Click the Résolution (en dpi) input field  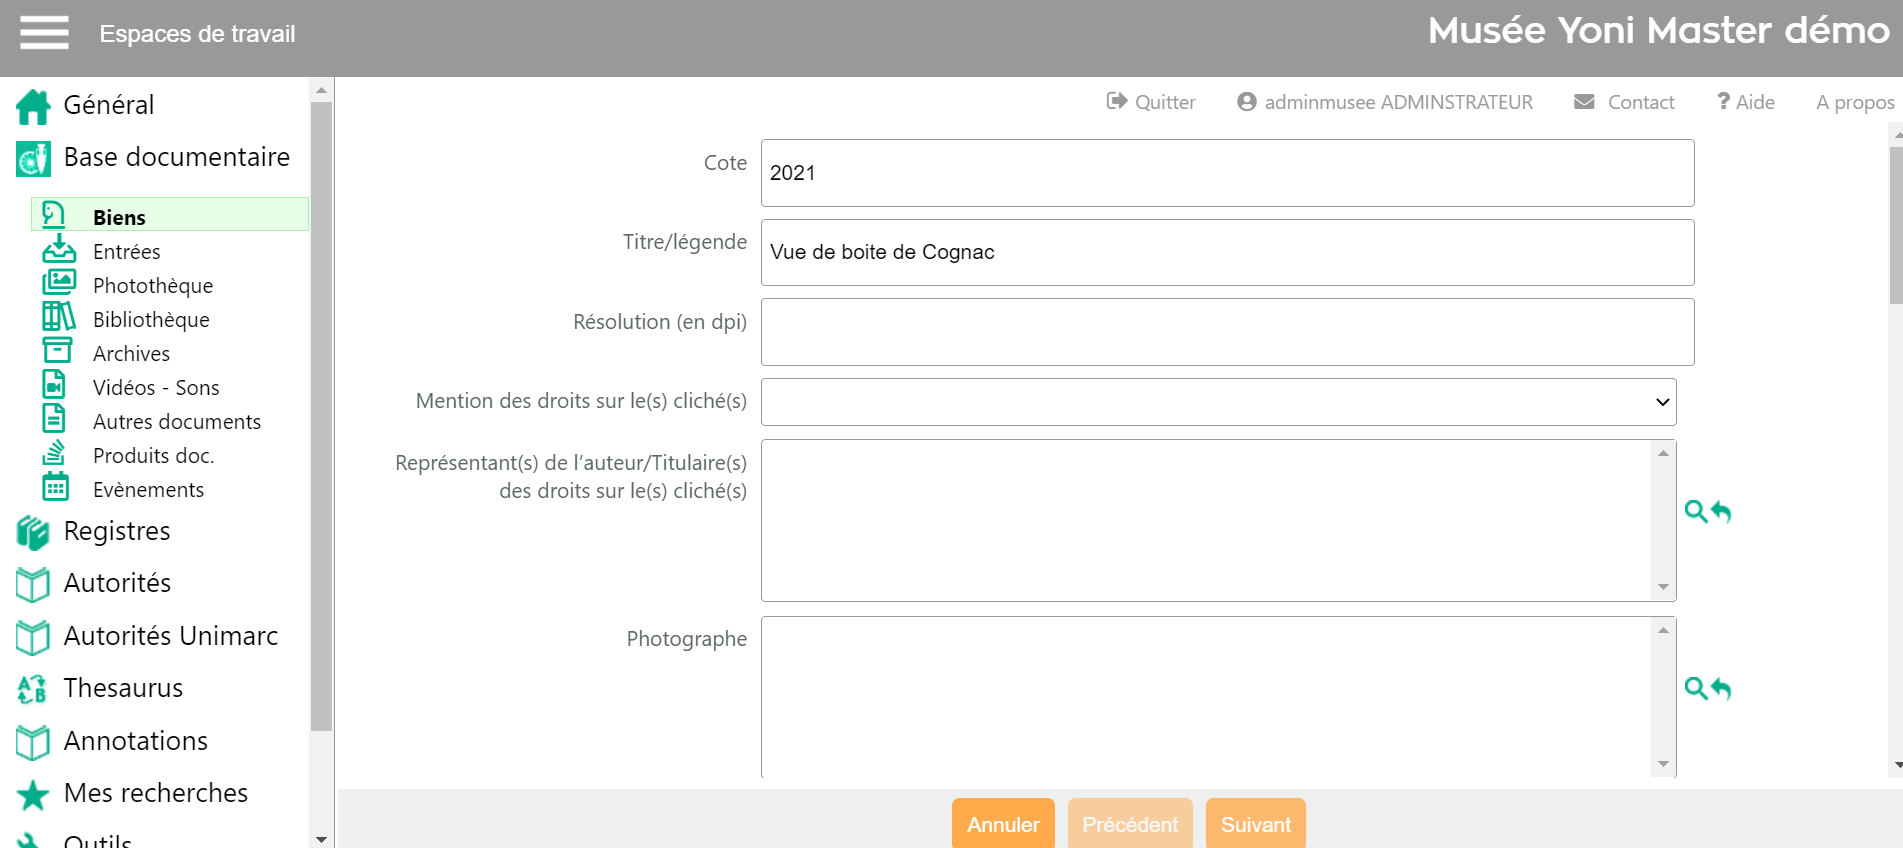tap(1227, 332)
